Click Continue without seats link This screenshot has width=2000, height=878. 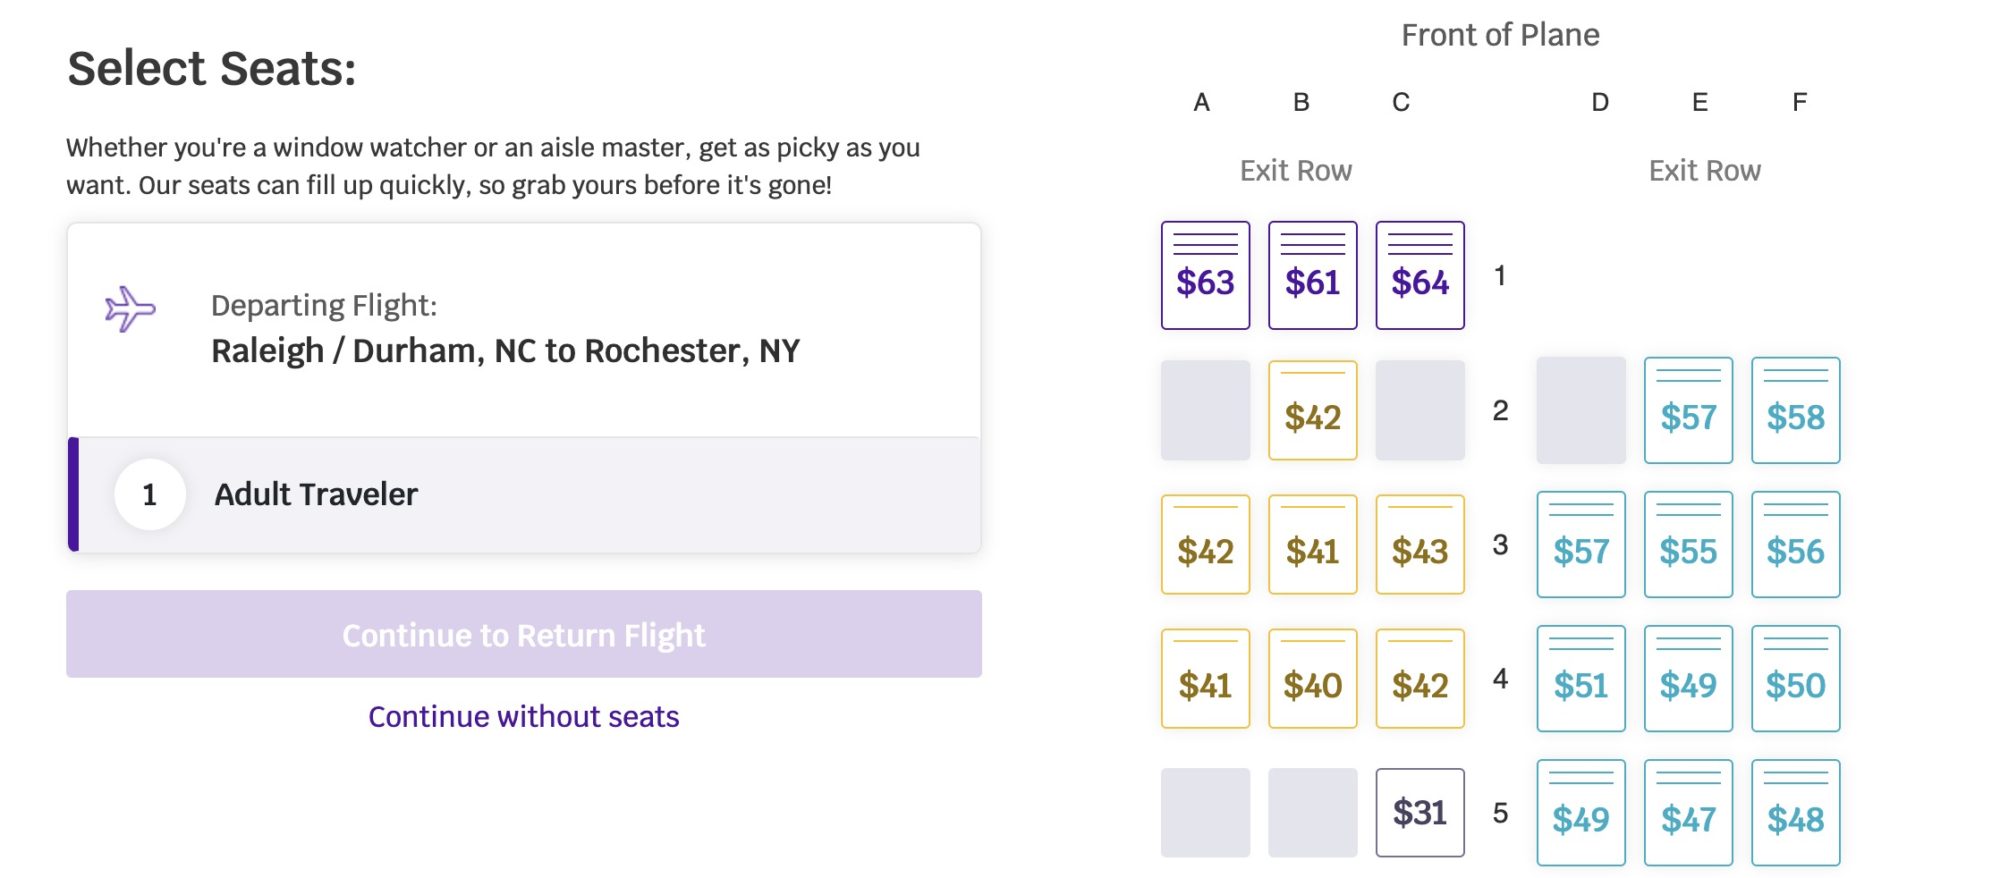click(x=524, y=716)
